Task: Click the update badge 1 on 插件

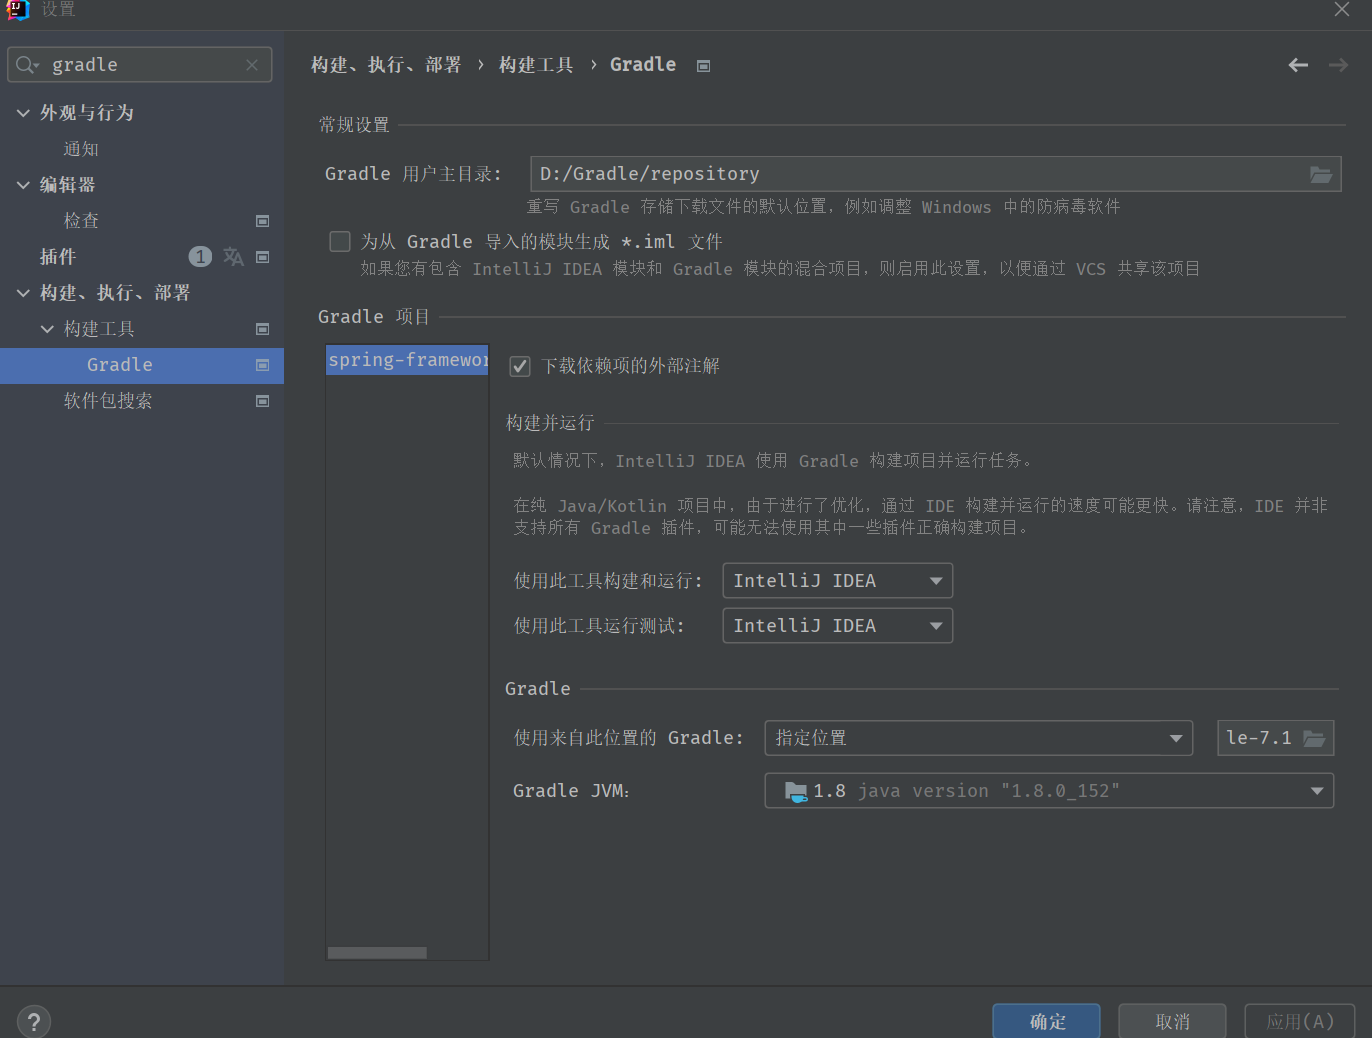Action: click(x=200, y=257)
